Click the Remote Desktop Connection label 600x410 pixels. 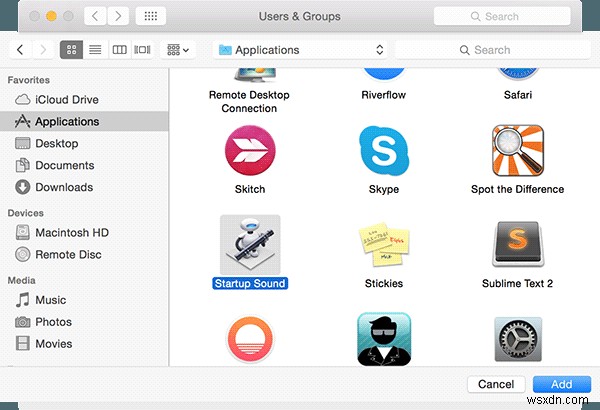[249, 101]
